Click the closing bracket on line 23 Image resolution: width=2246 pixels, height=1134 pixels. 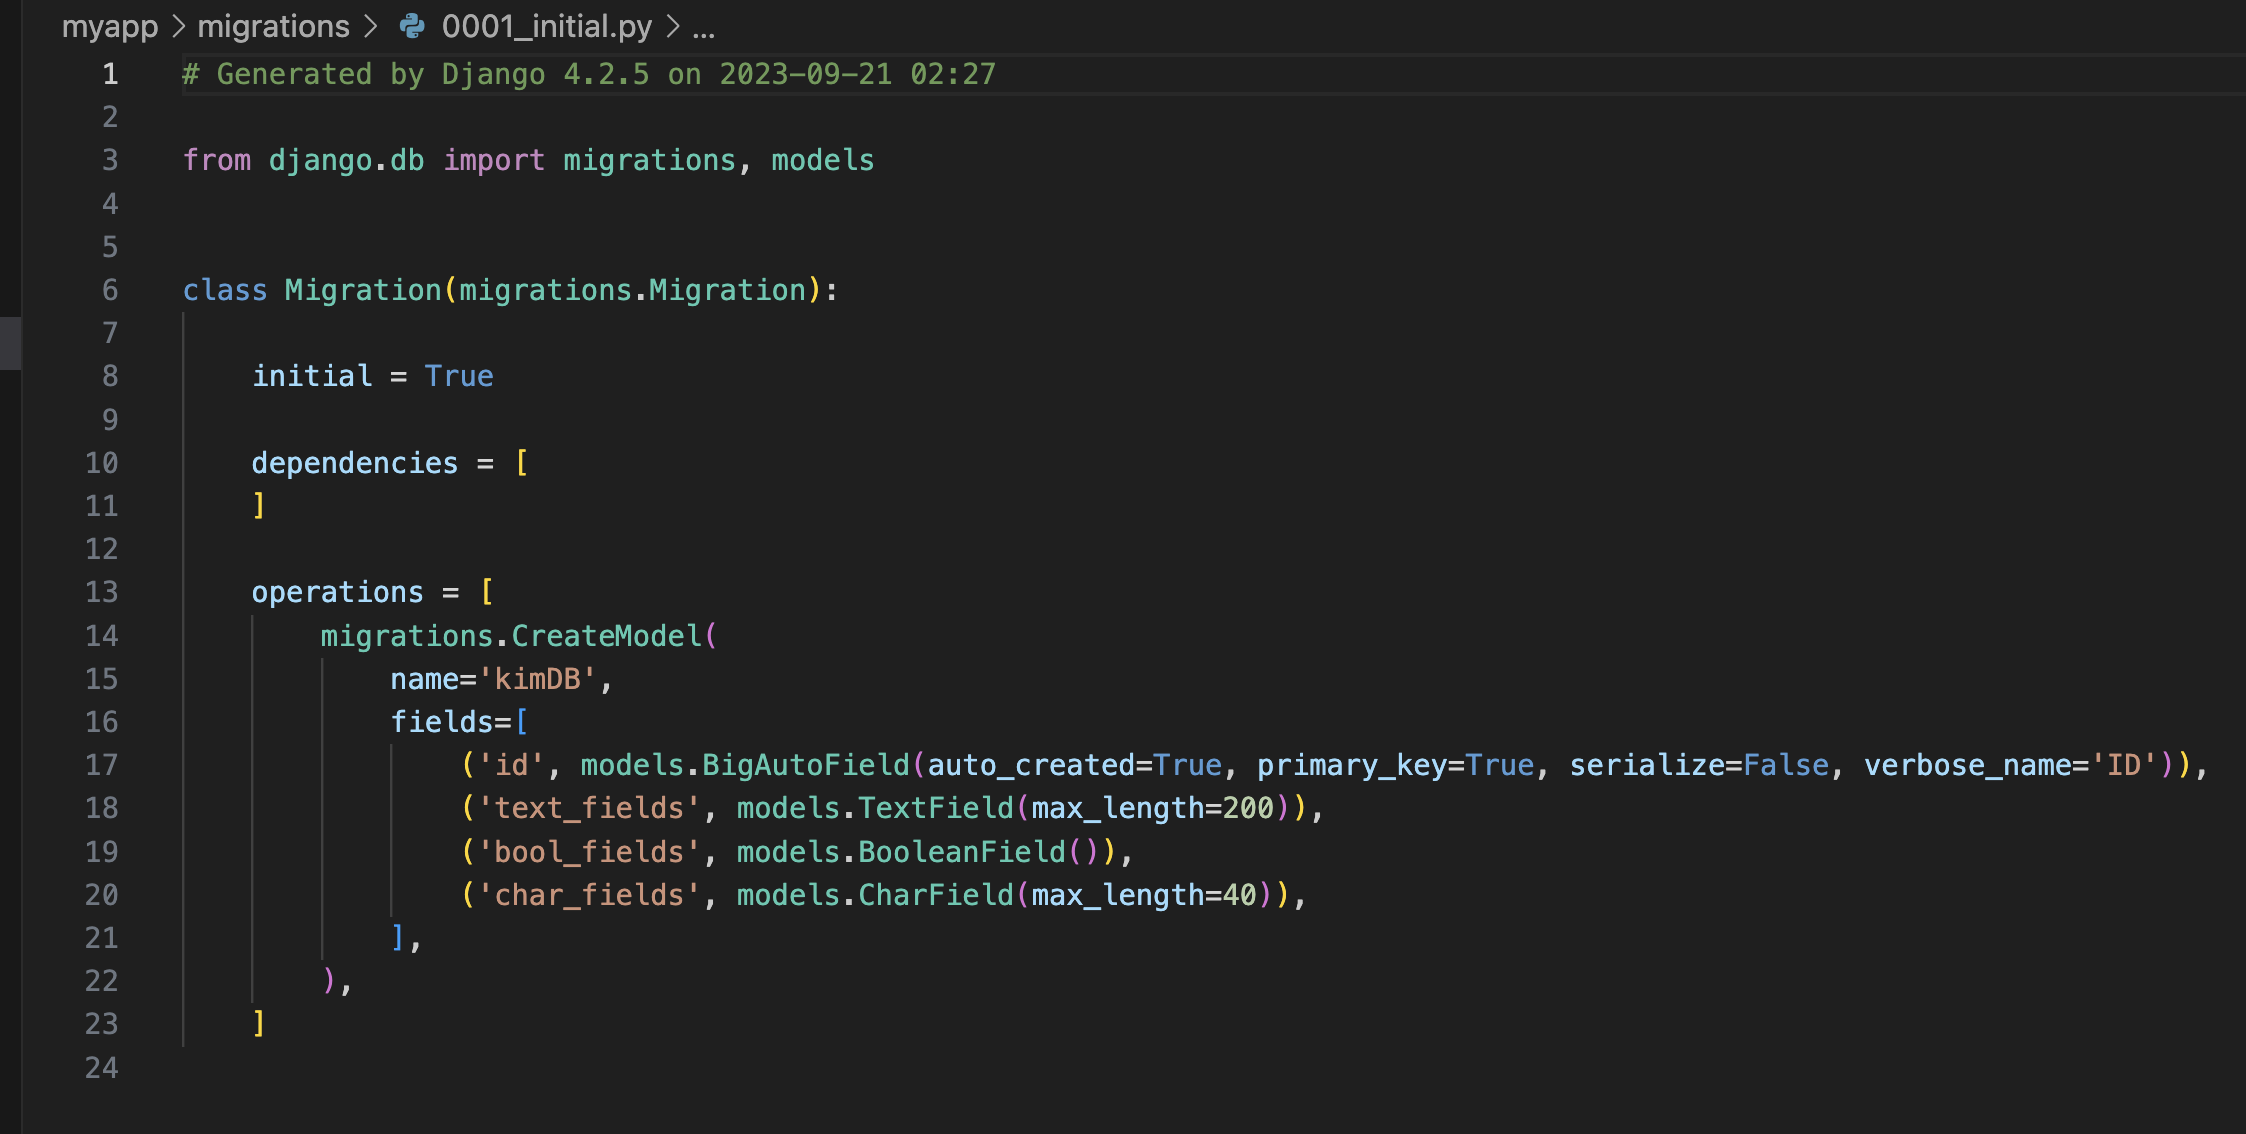[259, 1024]
